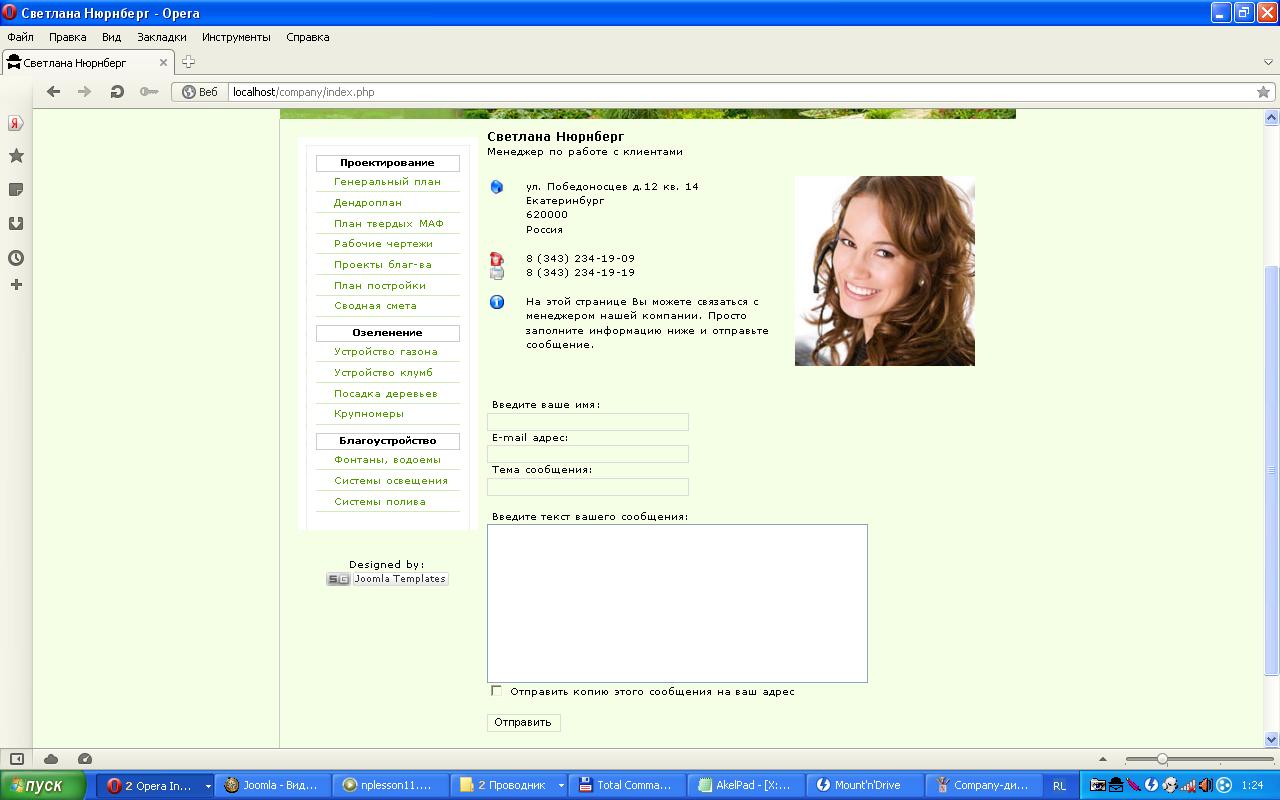This screenshot has width=1280, height=800.
Task: Go back with the Back arrow
Action: (54, 92)
